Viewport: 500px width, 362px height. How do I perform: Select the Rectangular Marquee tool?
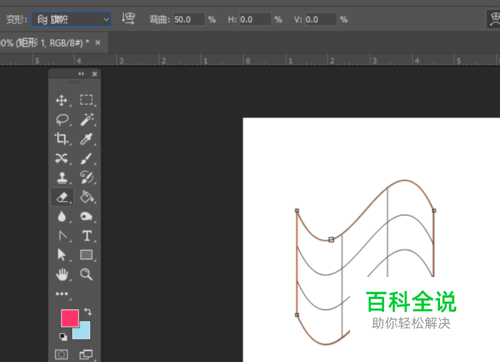(86, 100)
